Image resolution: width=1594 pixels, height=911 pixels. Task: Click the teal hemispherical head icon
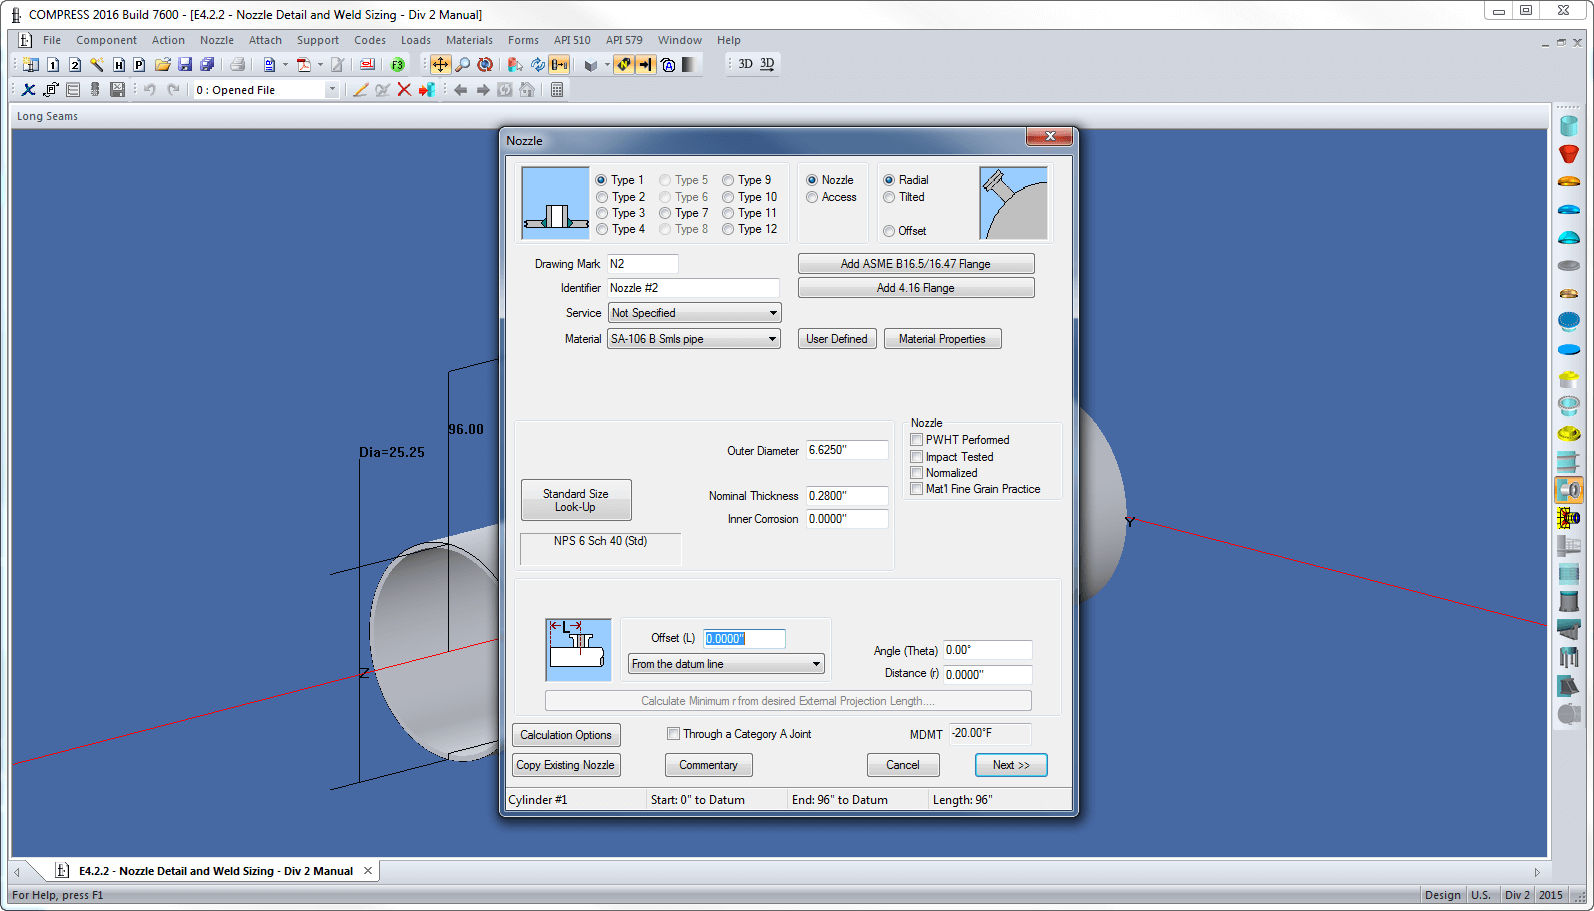tap(1568, 238)
